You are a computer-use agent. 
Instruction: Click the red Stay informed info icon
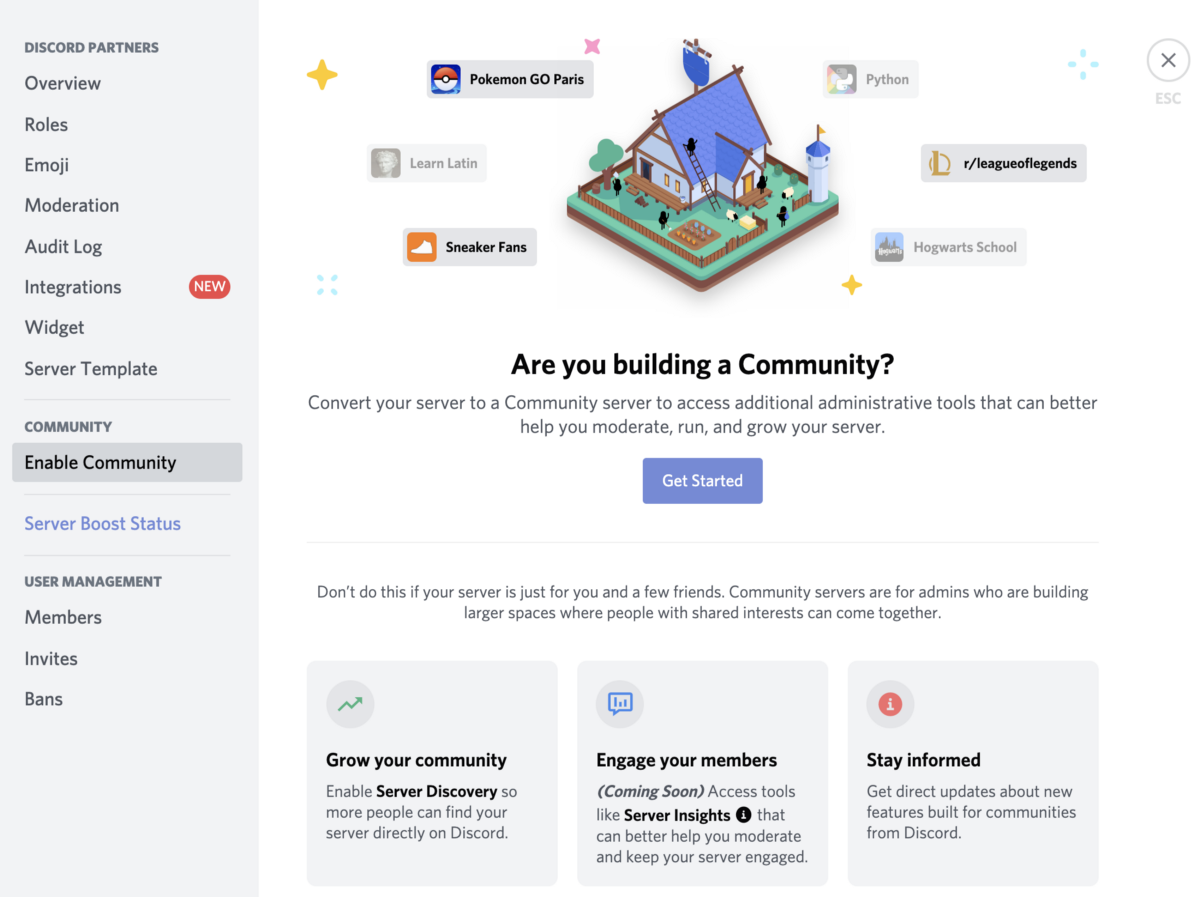pyautogui.click(x=890, y=704)
